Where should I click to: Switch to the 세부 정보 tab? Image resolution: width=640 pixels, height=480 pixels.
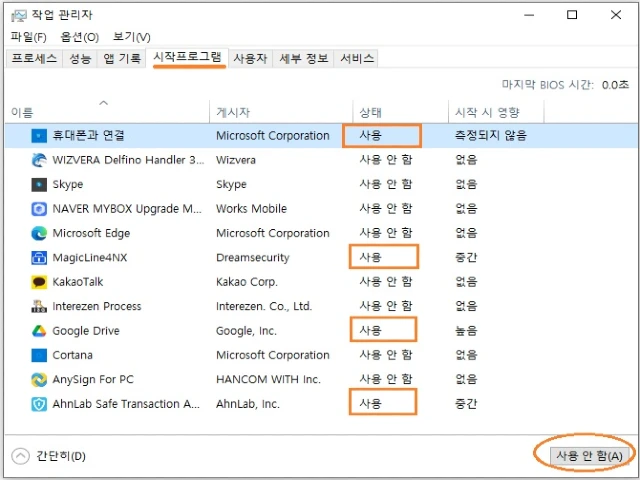pos(304,58)
